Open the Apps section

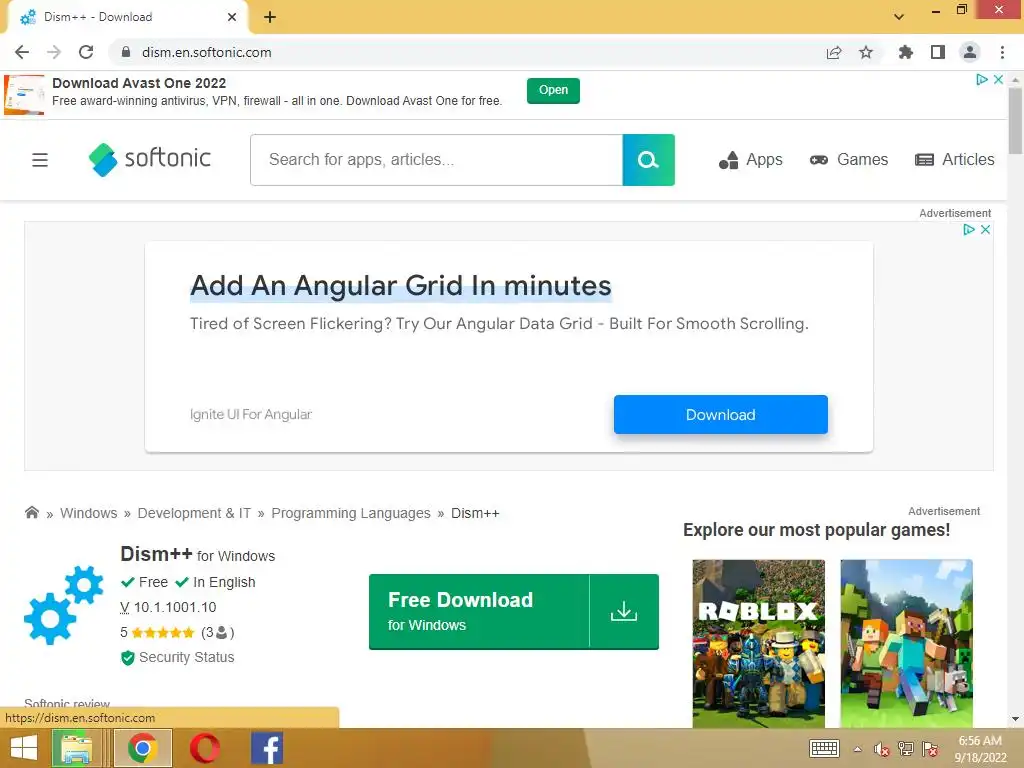750,160
